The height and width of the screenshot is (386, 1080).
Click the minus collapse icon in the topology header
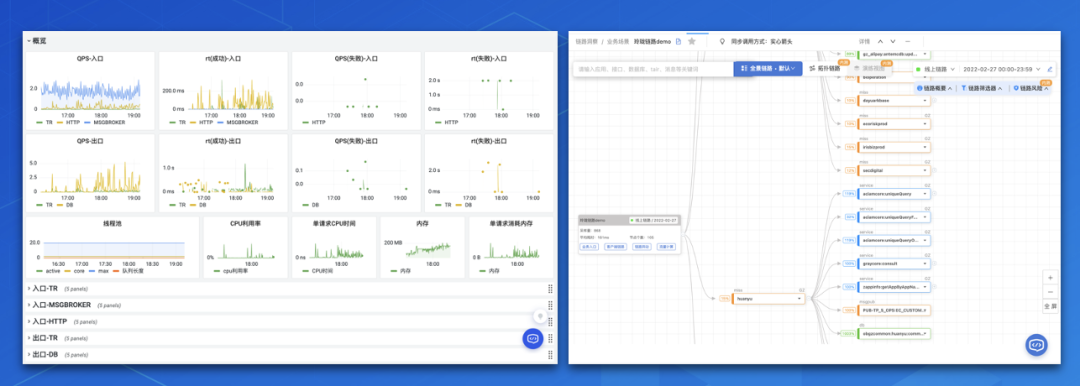pyautogui.click(x=907, y=41)
